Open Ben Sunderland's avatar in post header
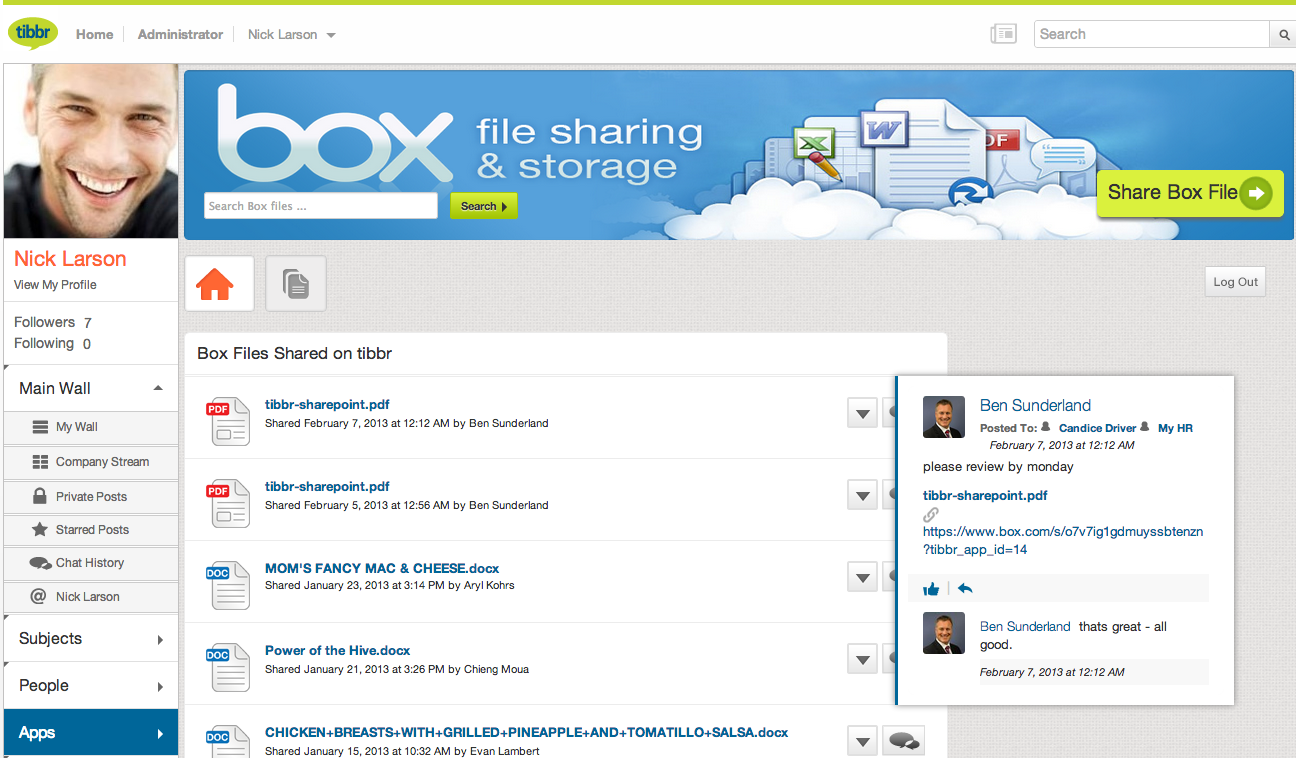This screenshot has height=758, width=1296. (x=943, y=417)
